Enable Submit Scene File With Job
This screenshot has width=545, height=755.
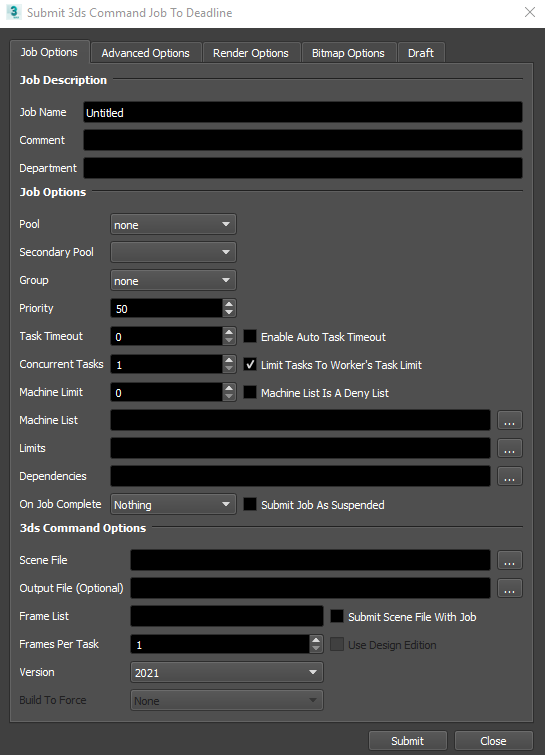tap(337, 616)
